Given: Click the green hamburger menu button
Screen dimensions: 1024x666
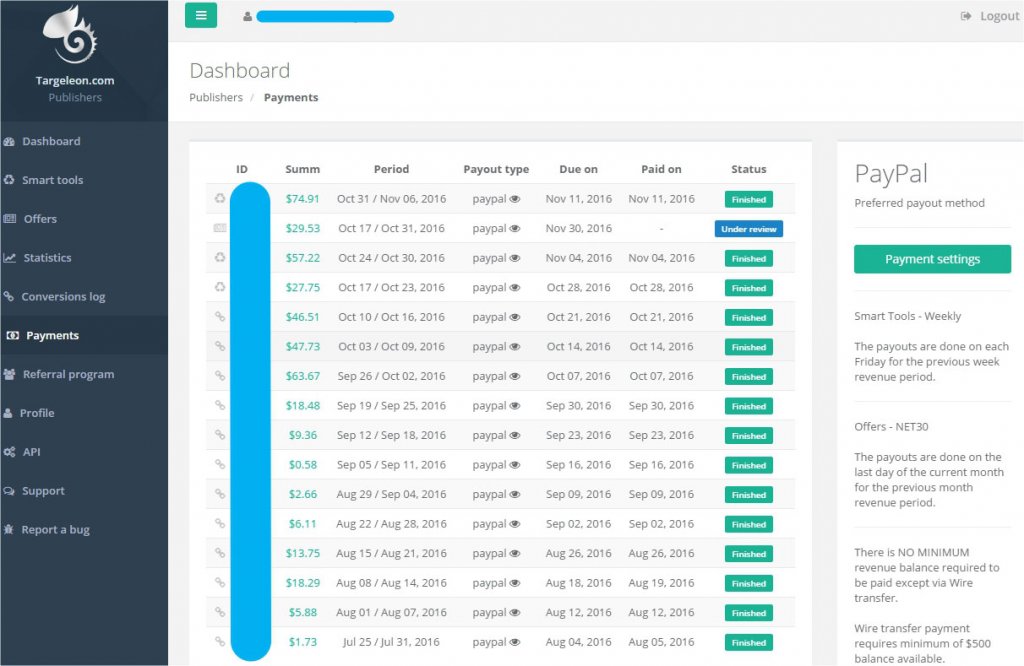Looking at the screenshot, I should [x=201, y=15].
